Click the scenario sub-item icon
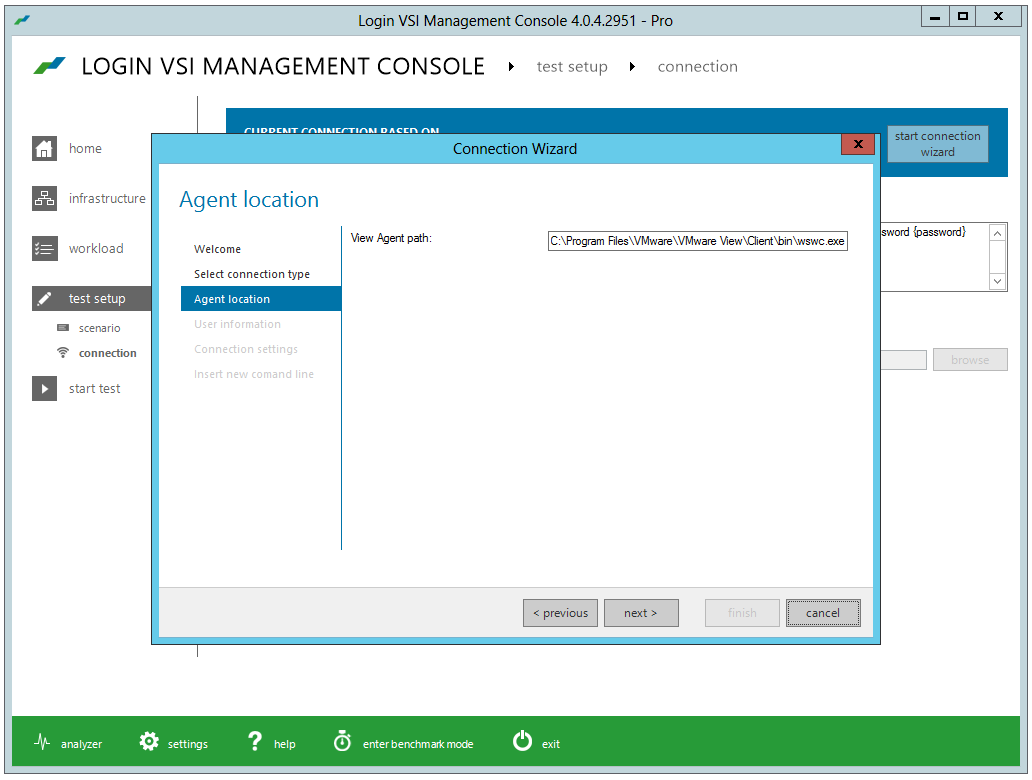Image resolution: width=1032 pixels, height=780 pixels. [x=63, y=328]
